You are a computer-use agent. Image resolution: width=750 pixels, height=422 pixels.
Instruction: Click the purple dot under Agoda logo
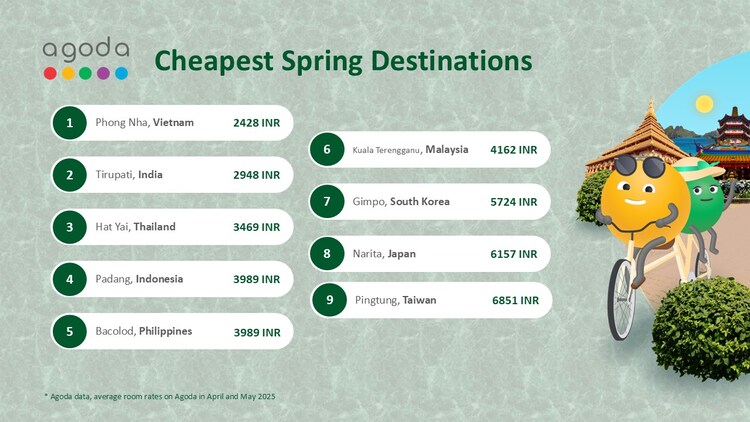pyautogui.click(x=103, y=73)
